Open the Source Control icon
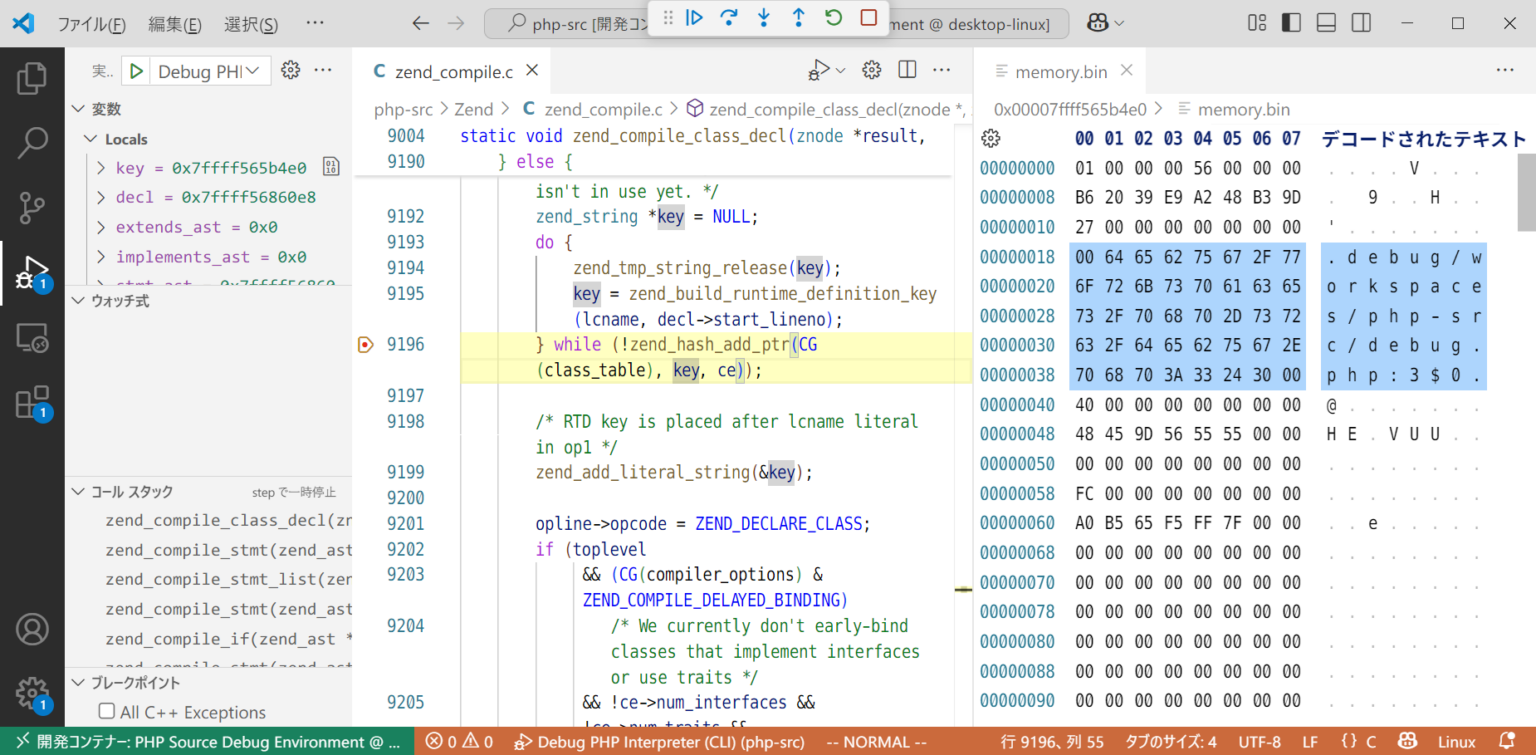The image size is (1536, 755). (x=33, y=208)
